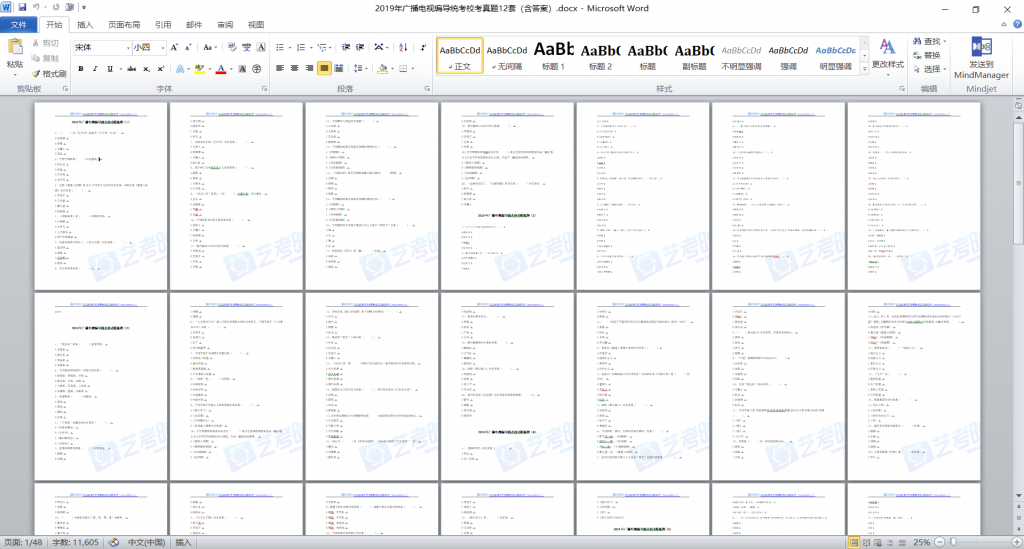Click the Change Styles (更改样式) icon
1024x549 pixels.
887,56
